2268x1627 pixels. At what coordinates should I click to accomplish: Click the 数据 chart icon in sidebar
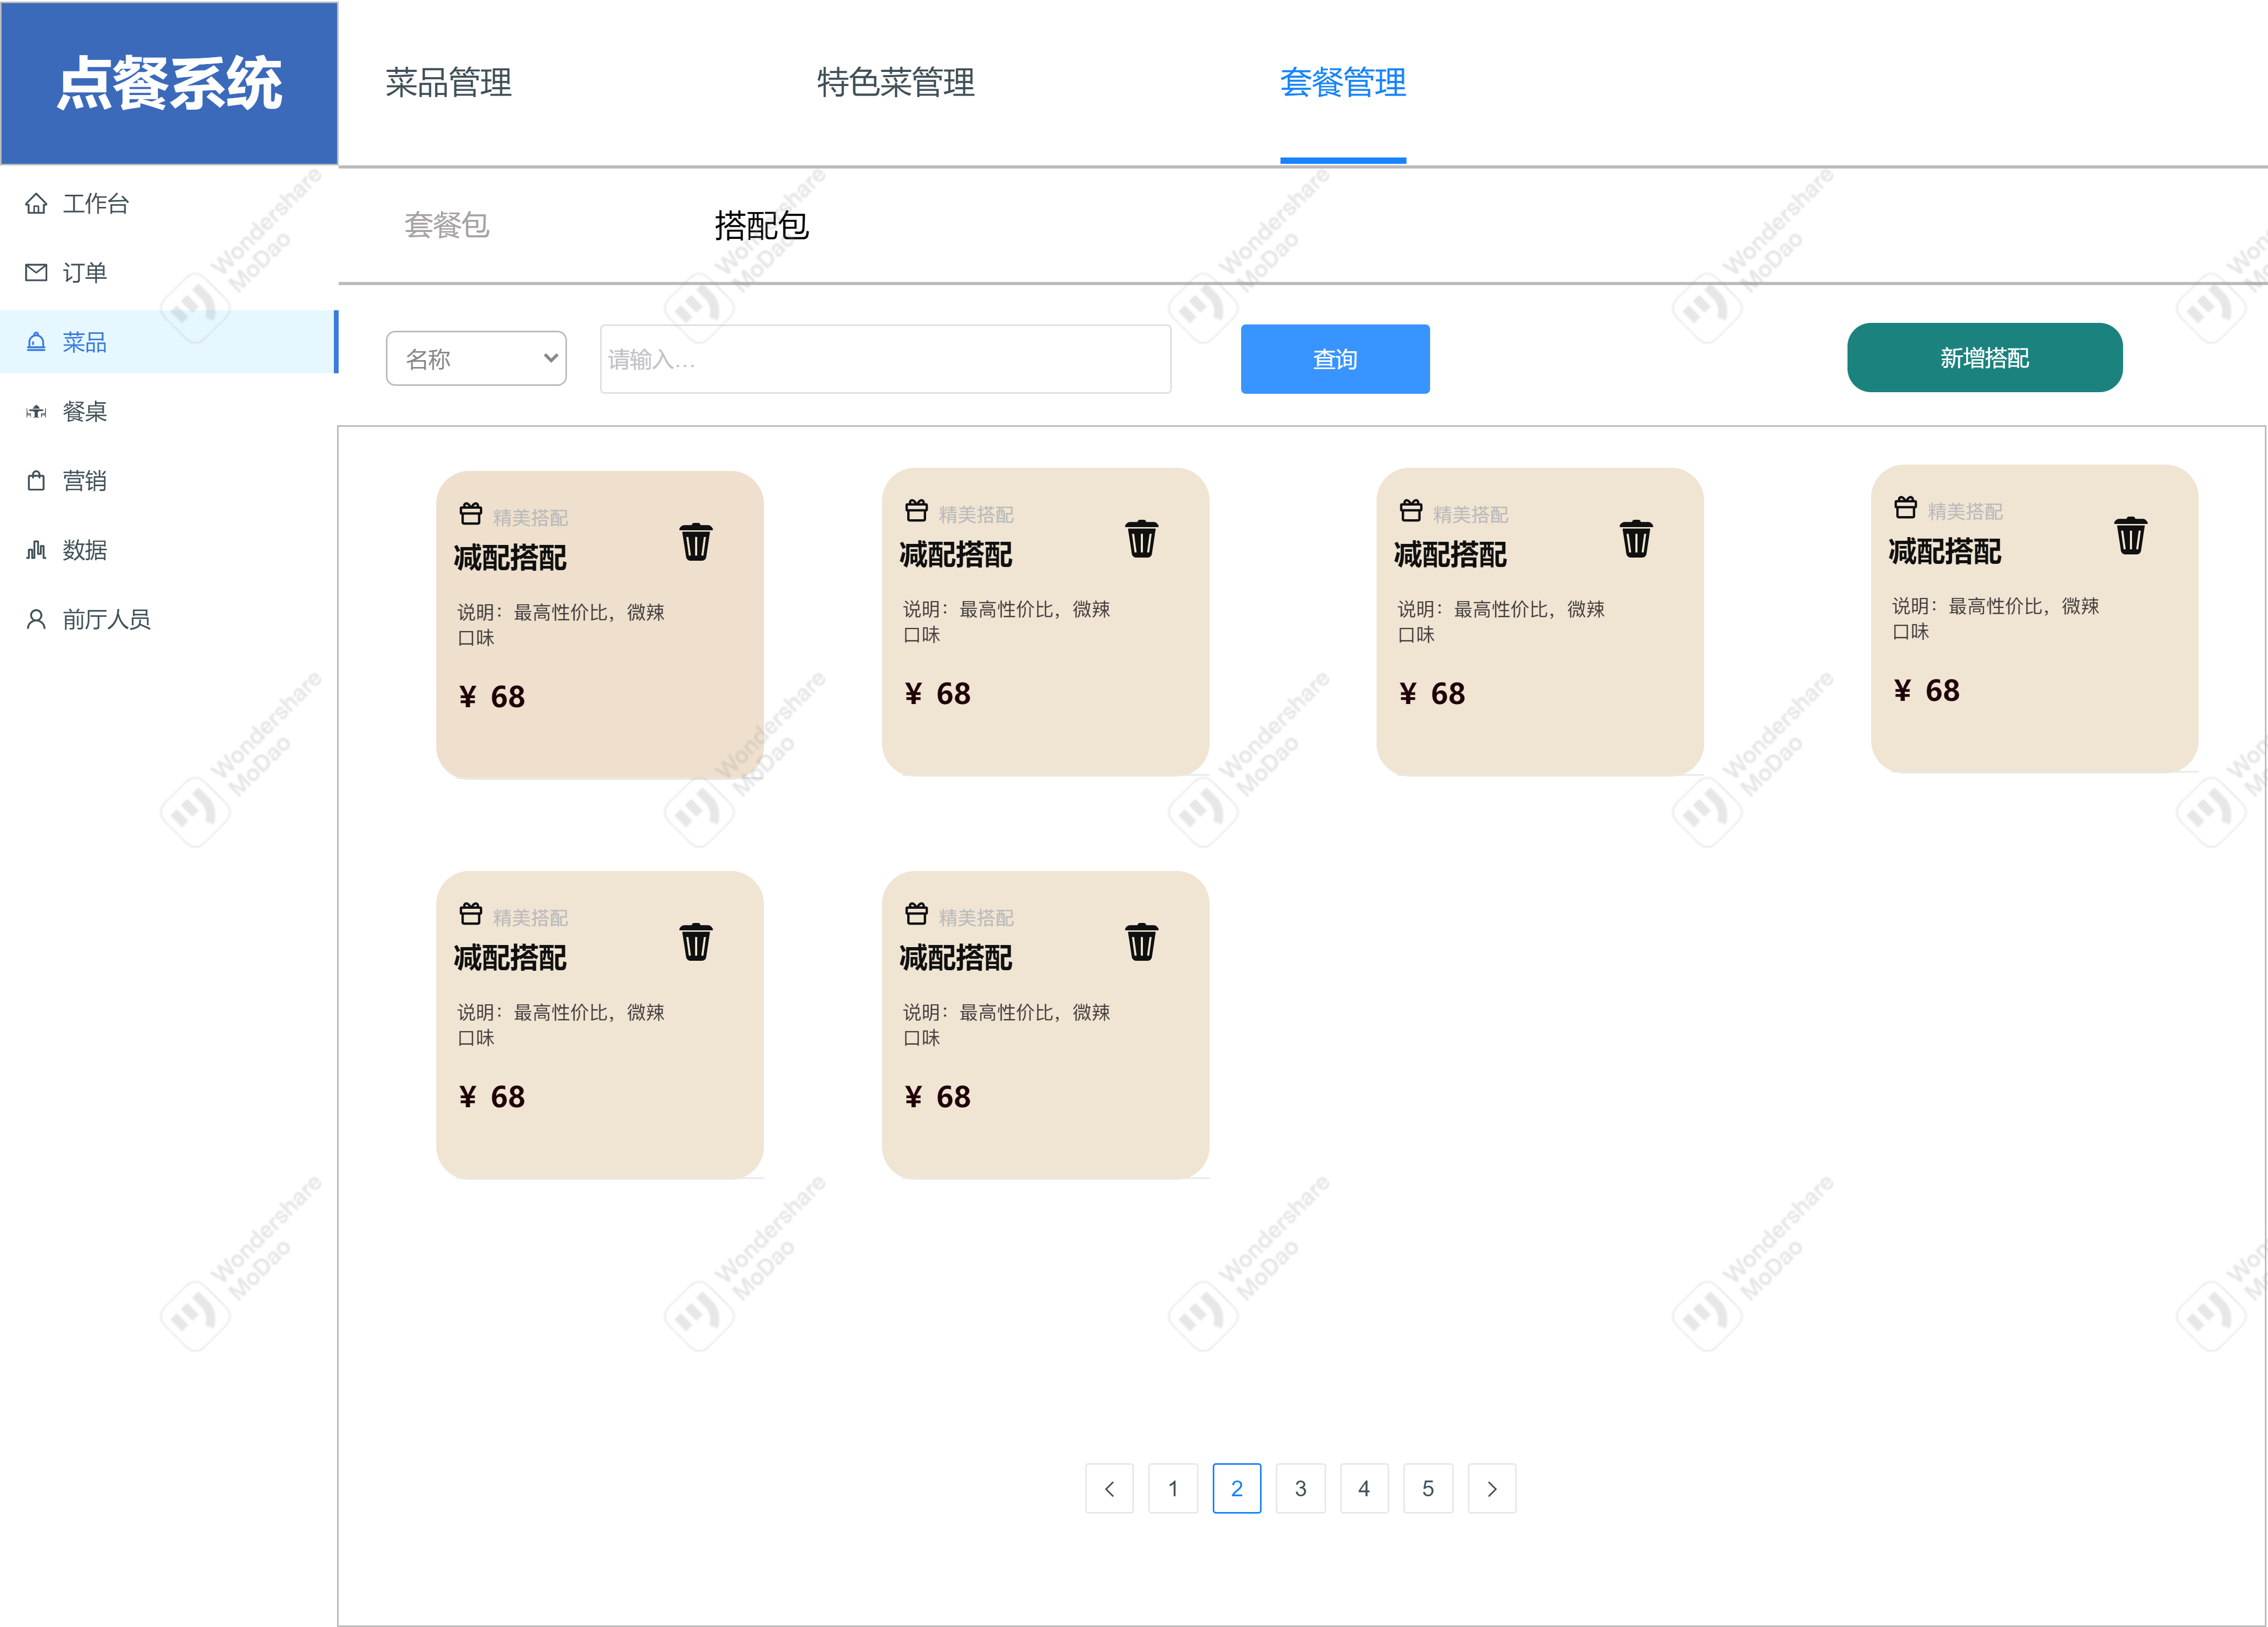coord(36,550)
